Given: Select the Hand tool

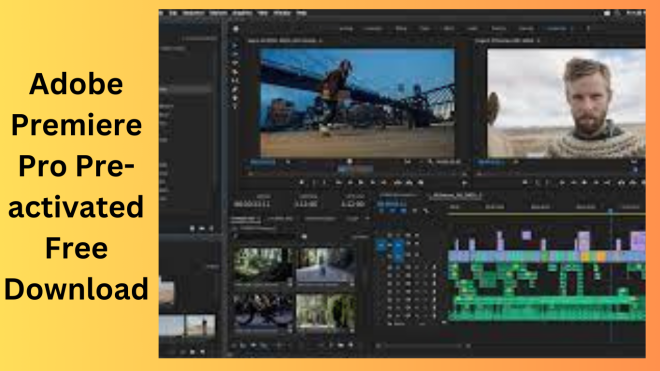Looking at the screenshot, I should 235,98.
